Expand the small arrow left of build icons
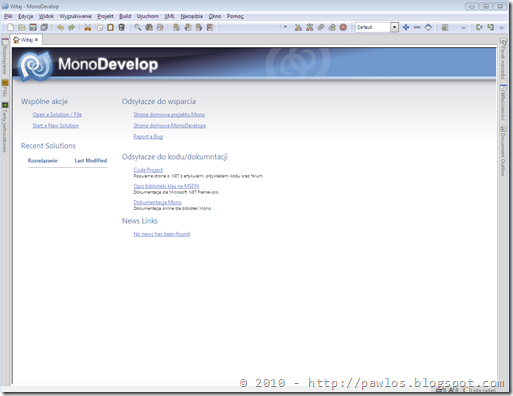 [x=285, y=27]
